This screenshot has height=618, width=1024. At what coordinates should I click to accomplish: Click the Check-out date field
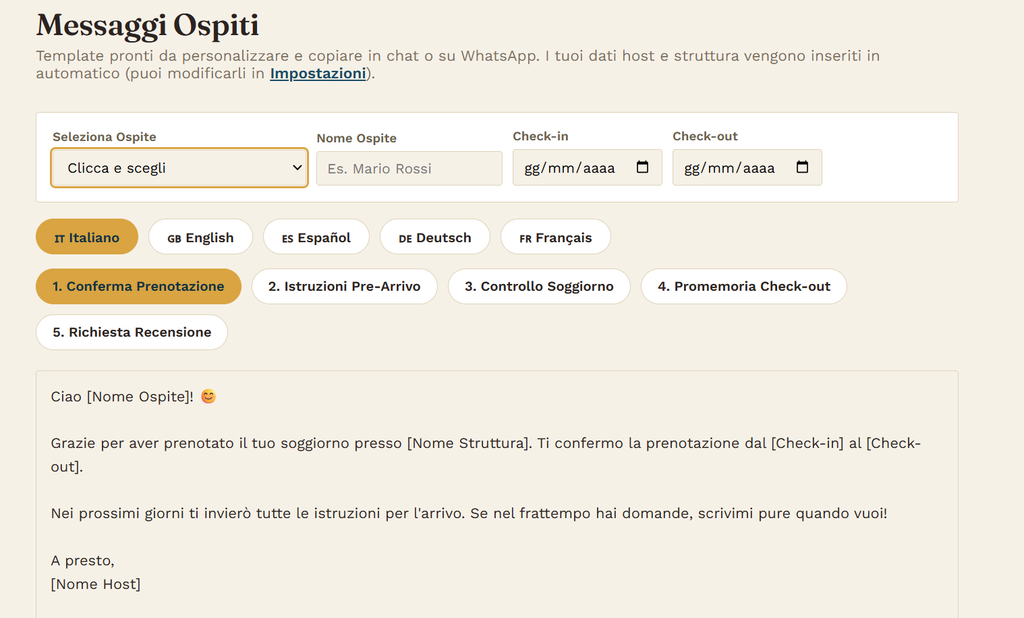click(747, 167)
